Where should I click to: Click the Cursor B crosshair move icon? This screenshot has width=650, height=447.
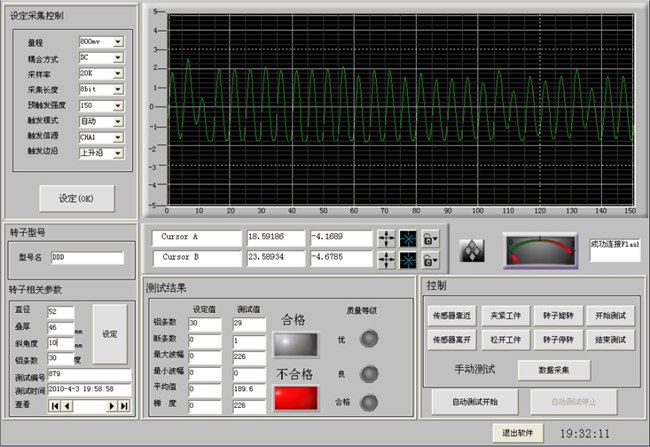click(x=387, y=260)
